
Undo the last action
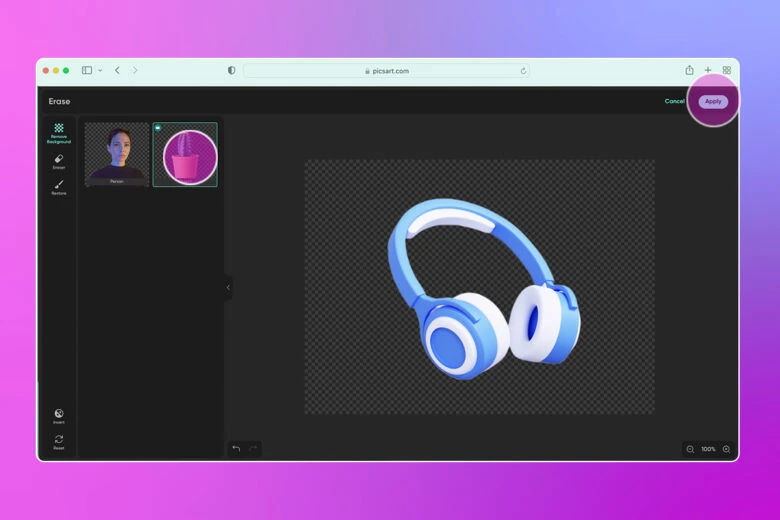point(236,449)
